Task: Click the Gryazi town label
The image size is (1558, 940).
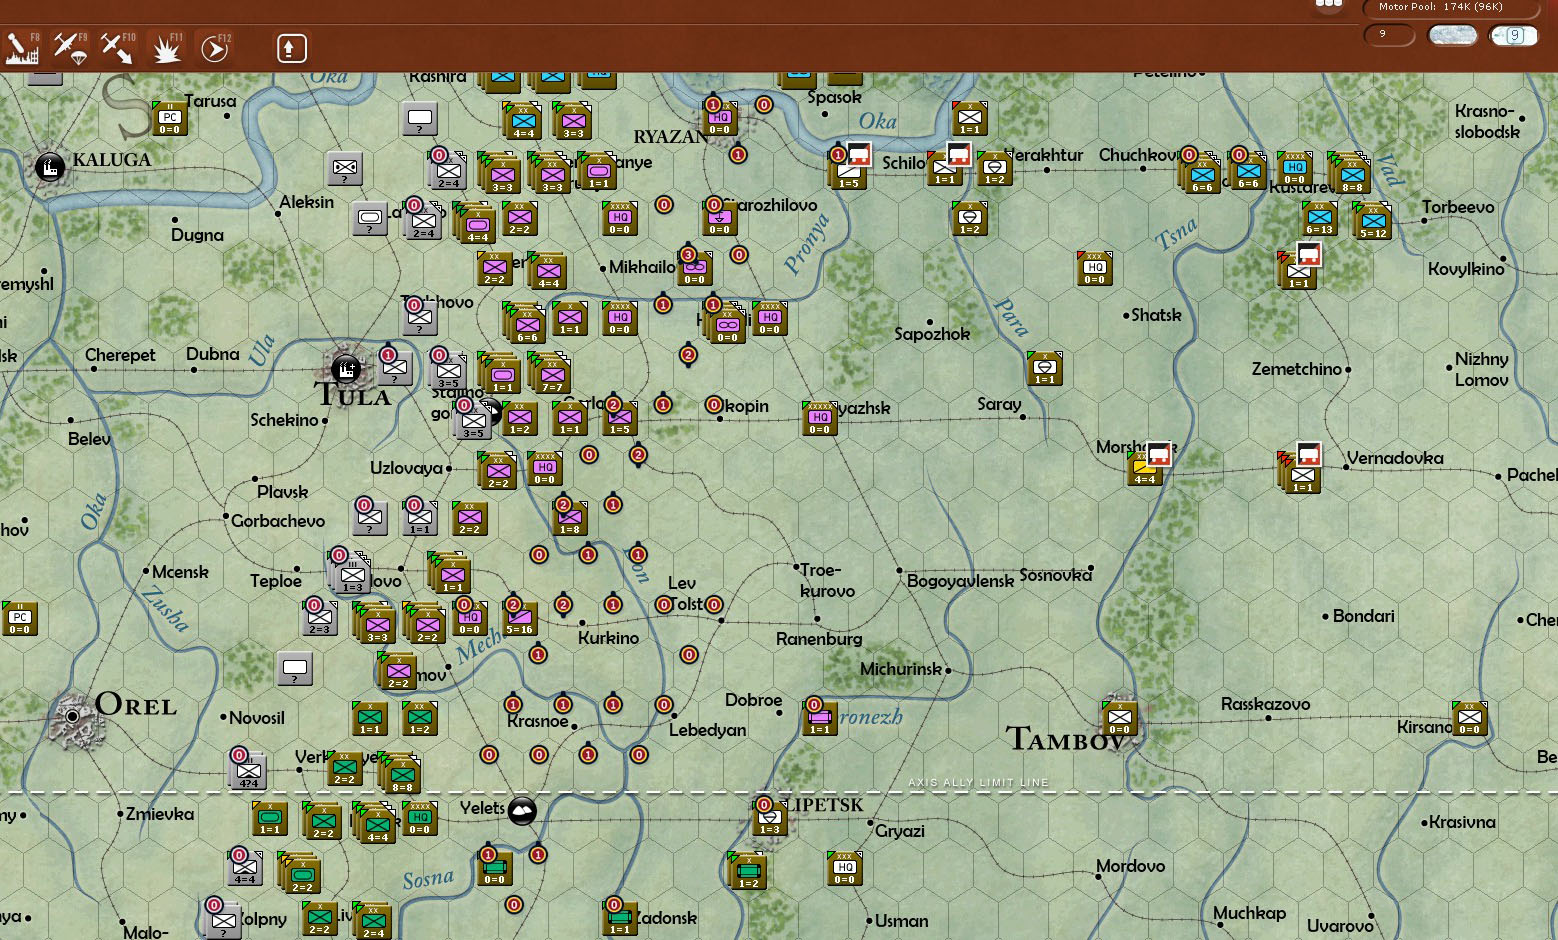Action: [x=900, y=831]
